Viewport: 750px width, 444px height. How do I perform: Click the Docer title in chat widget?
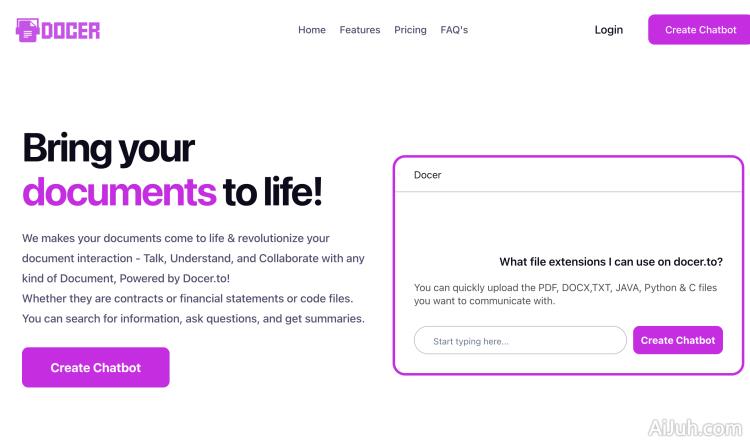tap(427, 175)
